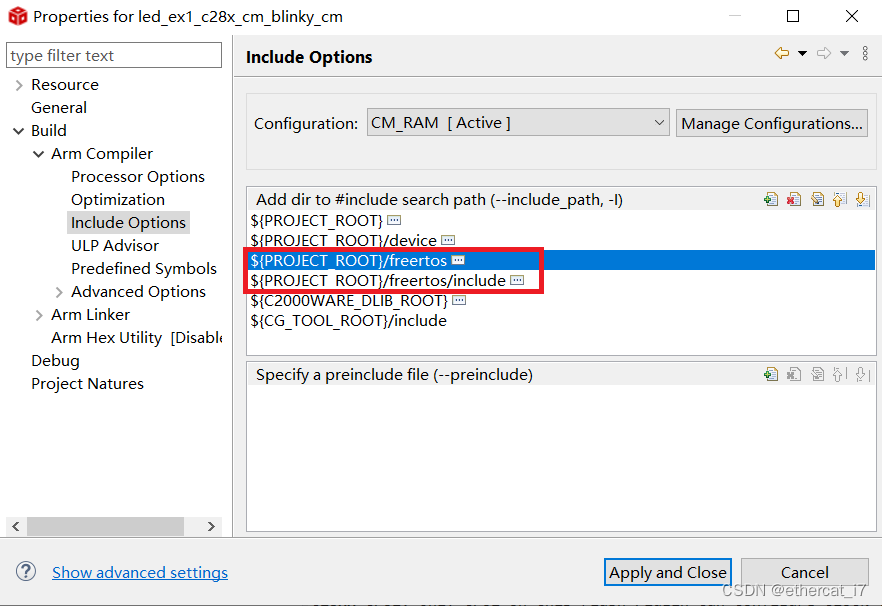Open the forward navigation history dropdown
This screenshot has height=608, width=882.
[844, 53]
